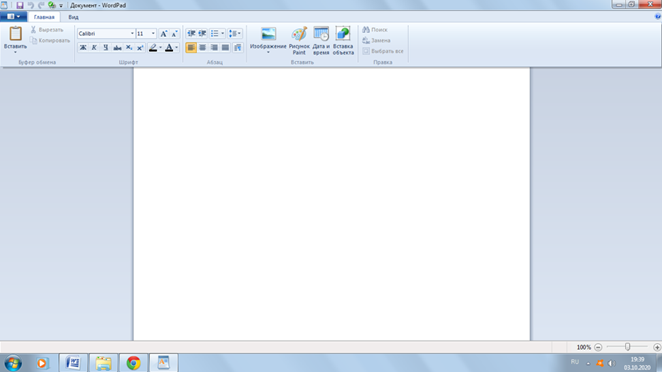Click the Вставить clipboard paste icon

point(16,34)
